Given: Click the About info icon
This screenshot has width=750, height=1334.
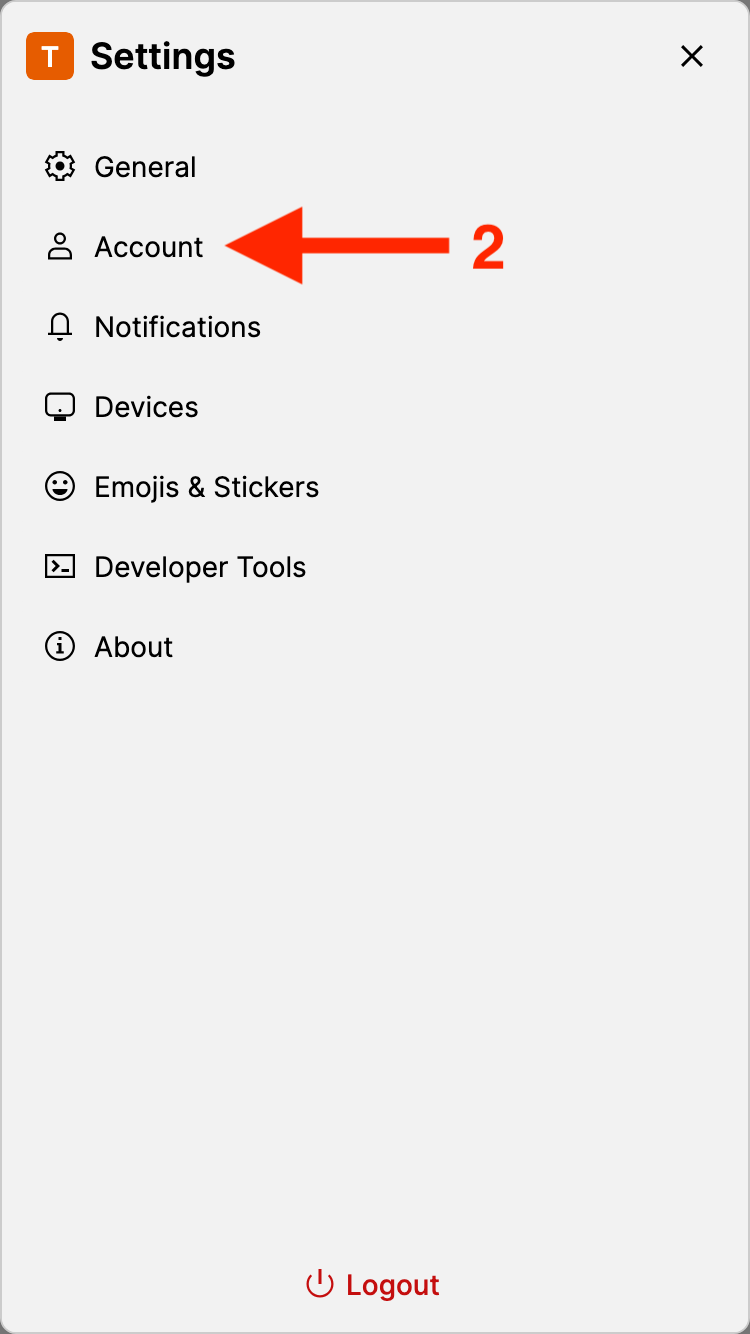Looking at the screenshot, I should point(60,647).
